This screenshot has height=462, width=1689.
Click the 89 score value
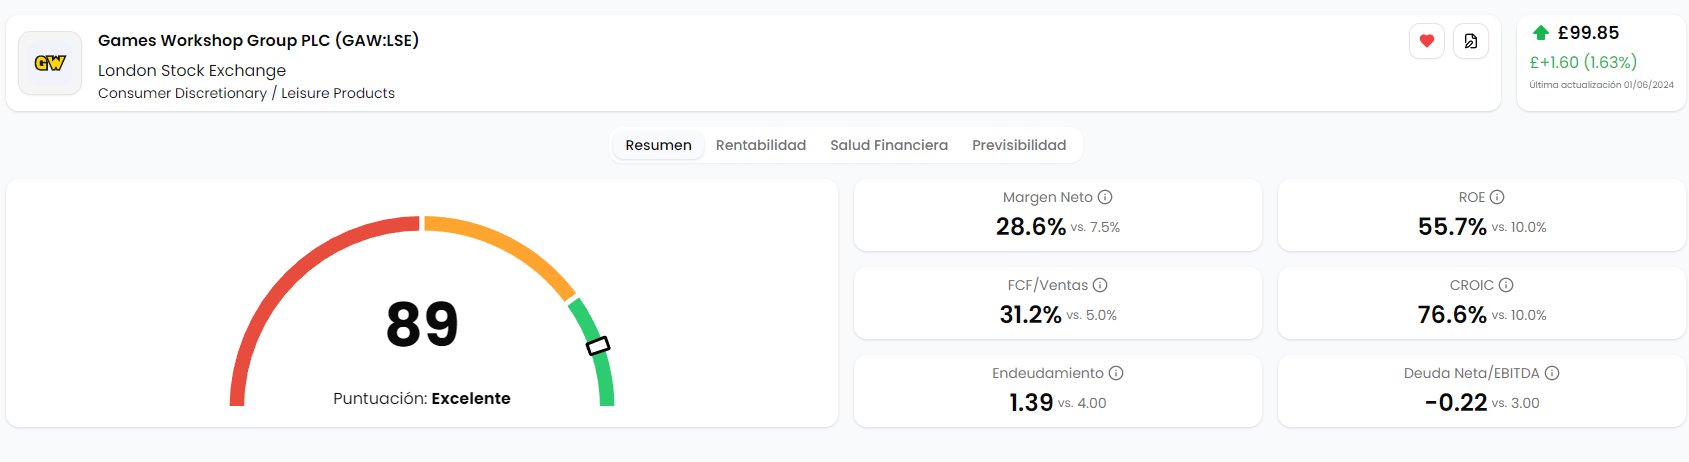tap(422, 324)
